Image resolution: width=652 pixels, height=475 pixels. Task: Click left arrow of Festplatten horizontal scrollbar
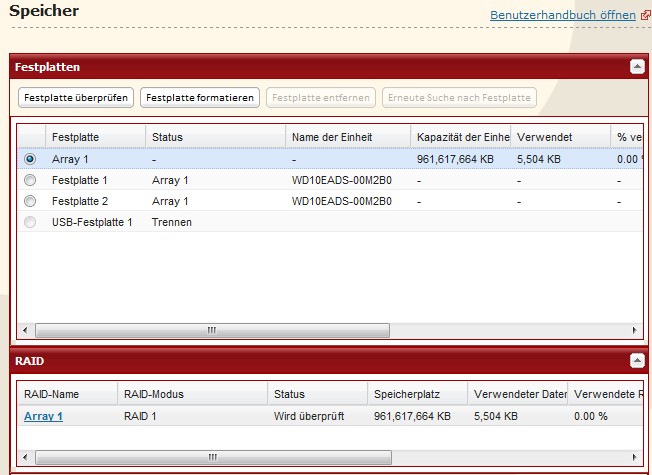click(25, 330)
